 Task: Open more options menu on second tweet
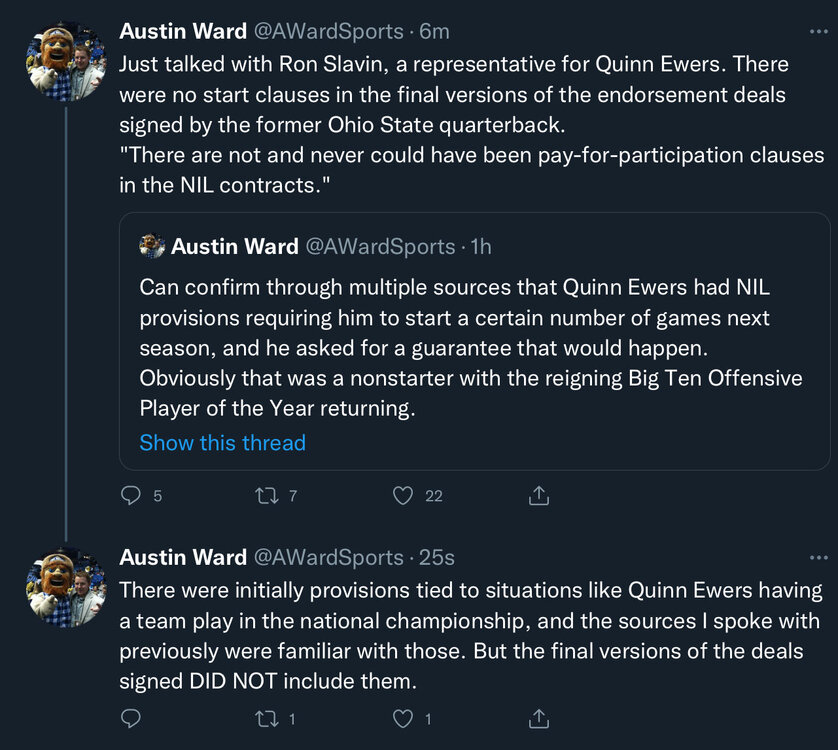click(818, 557)
